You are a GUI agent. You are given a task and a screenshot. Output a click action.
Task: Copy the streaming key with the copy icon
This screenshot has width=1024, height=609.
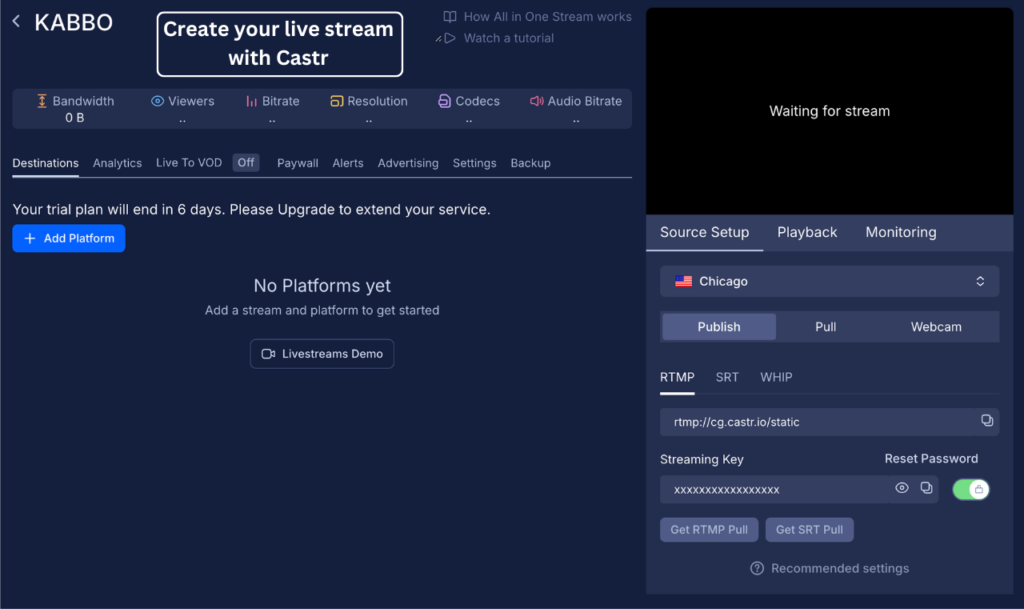tap(926, 488)
